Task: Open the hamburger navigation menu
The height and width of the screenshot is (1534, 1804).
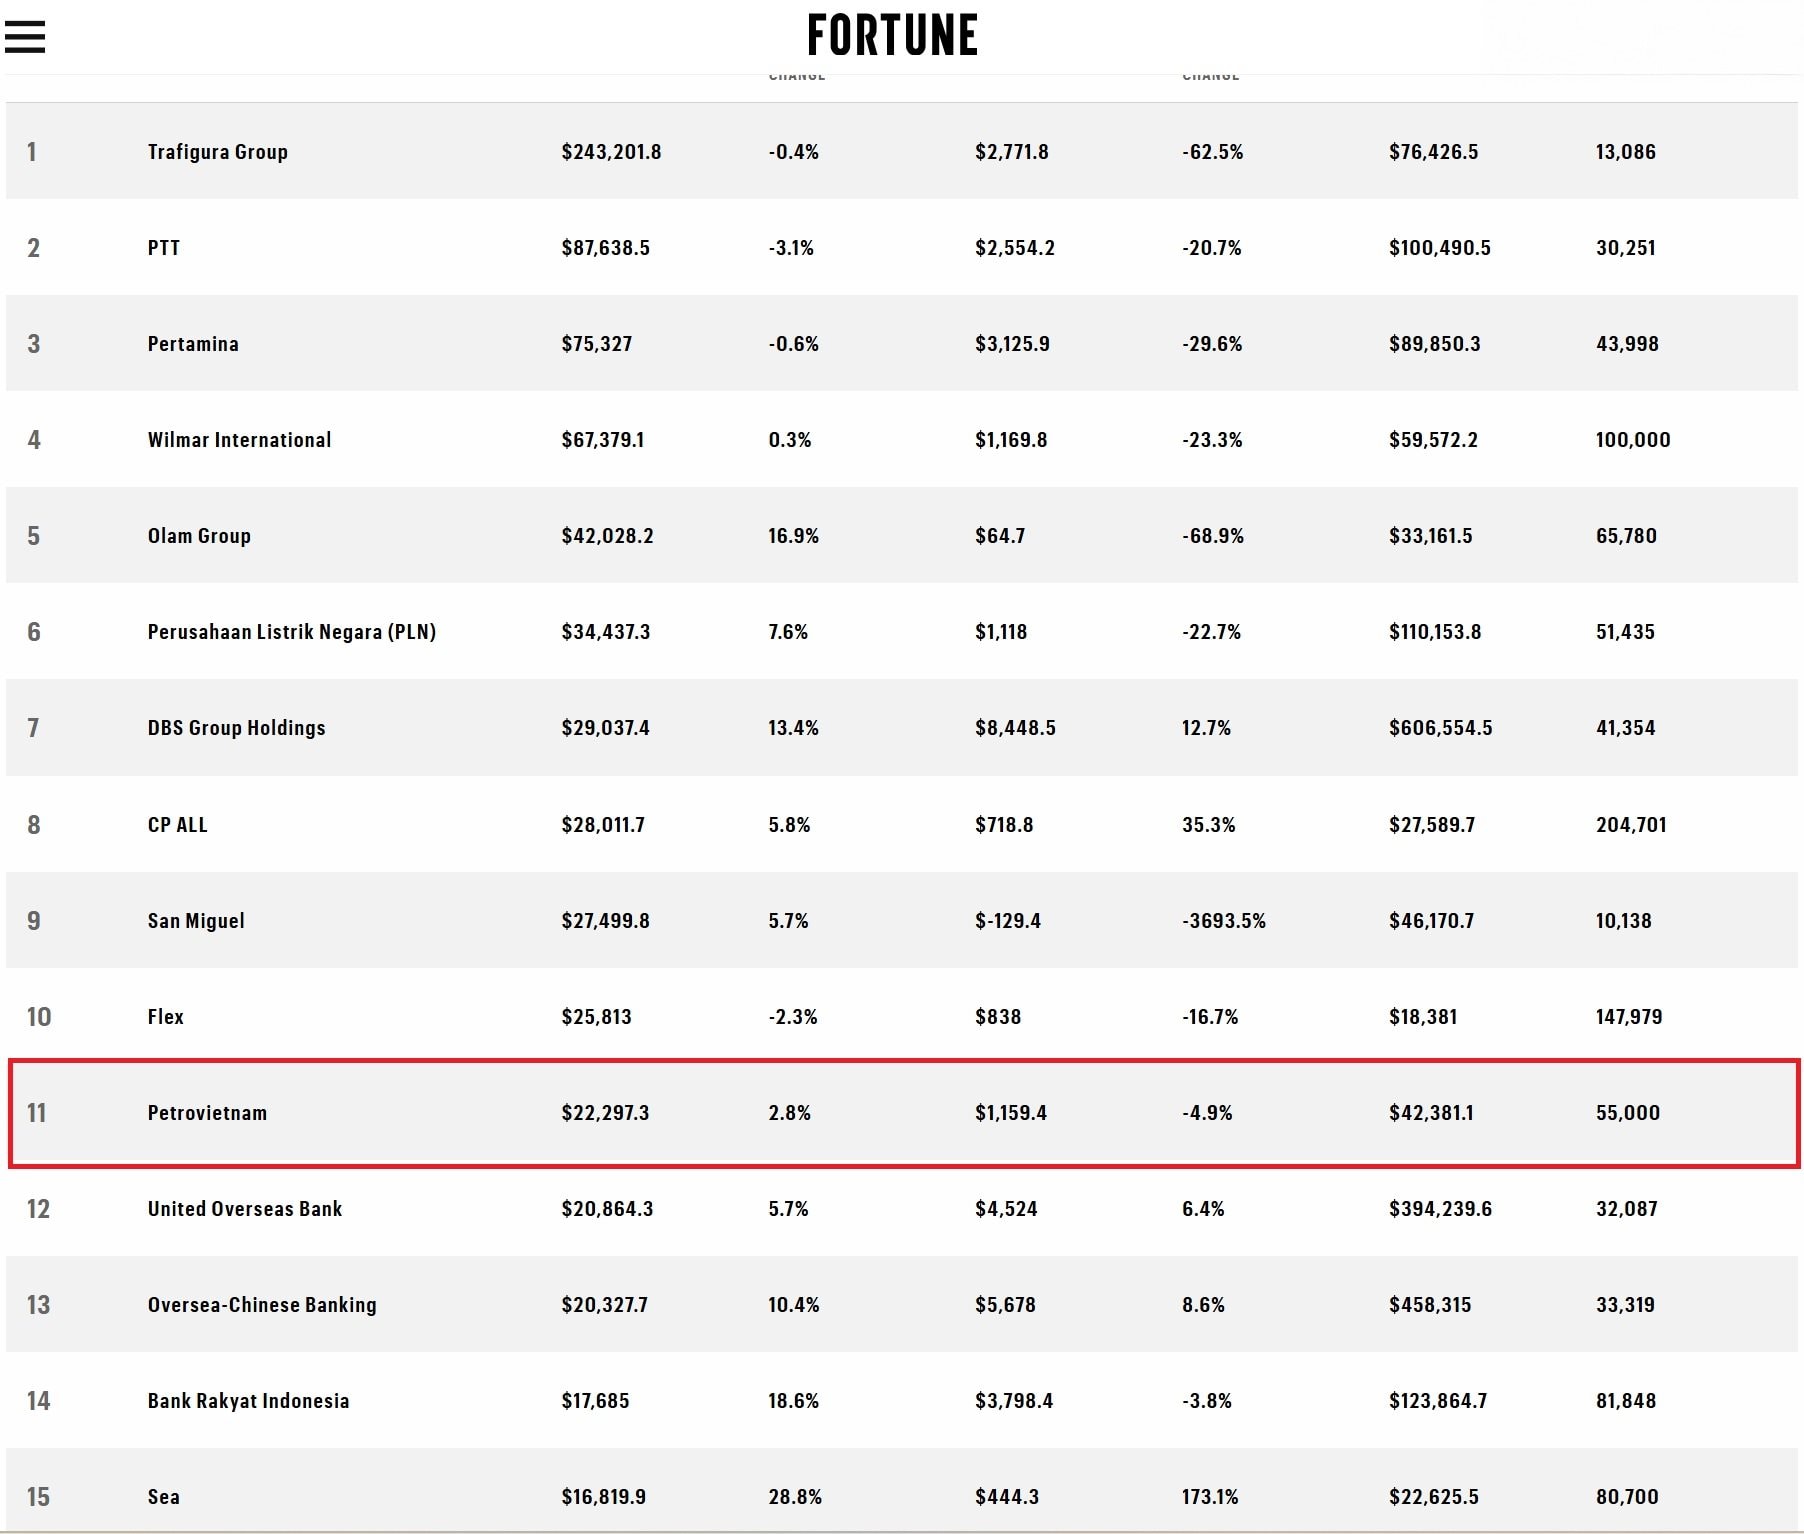Action: pyautogui.click(x=25, y=37)
